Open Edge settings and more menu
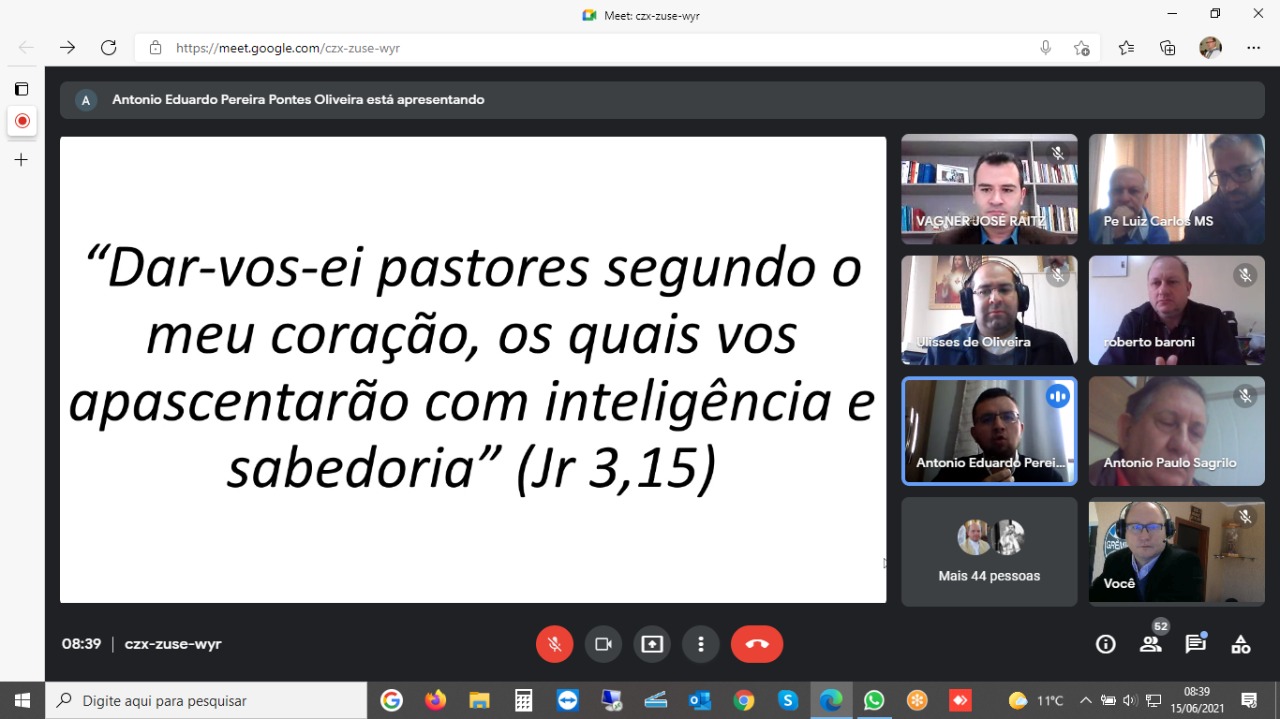The width and height of the screenshot is (1280, 719). (x=1253, y=48)
